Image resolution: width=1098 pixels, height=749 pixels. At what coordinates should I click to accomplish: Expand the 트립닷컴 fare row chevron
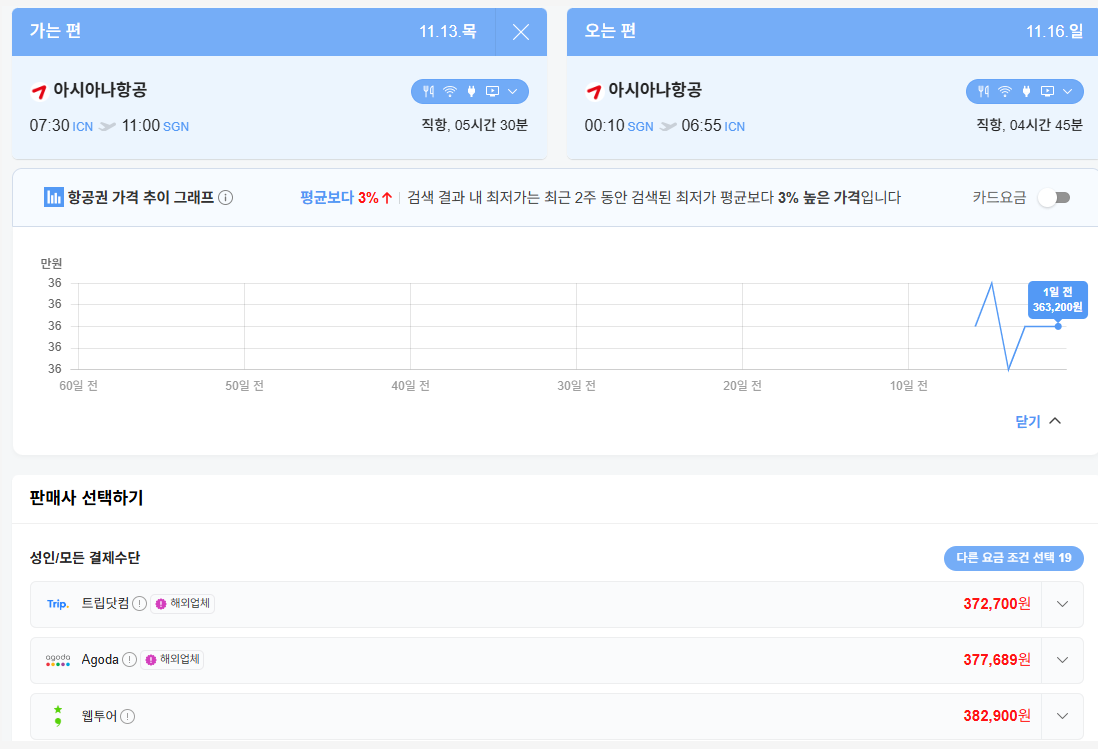click(x=1062, y=604)
